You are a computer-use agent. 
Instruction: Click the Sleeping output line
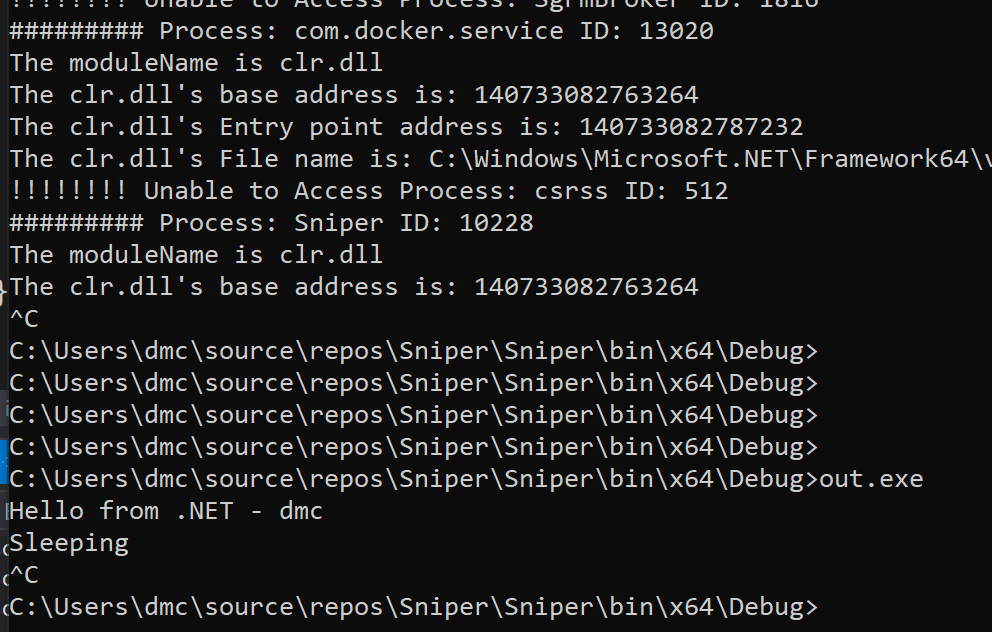coord(70,543)
